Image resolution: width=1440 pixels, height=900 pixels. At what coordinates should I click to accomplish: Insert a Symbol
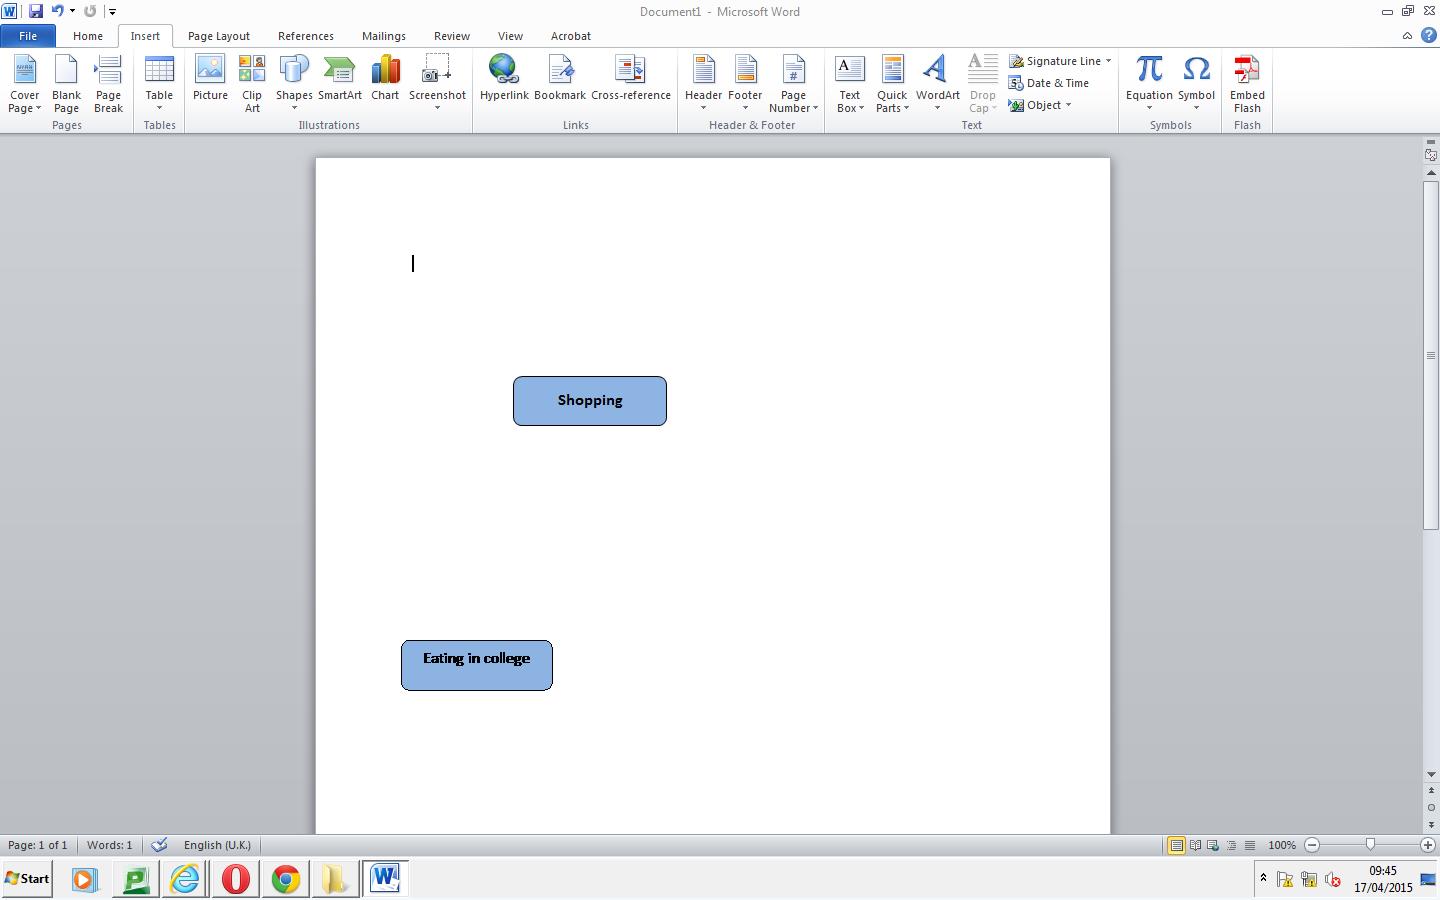pos(1196,84)
